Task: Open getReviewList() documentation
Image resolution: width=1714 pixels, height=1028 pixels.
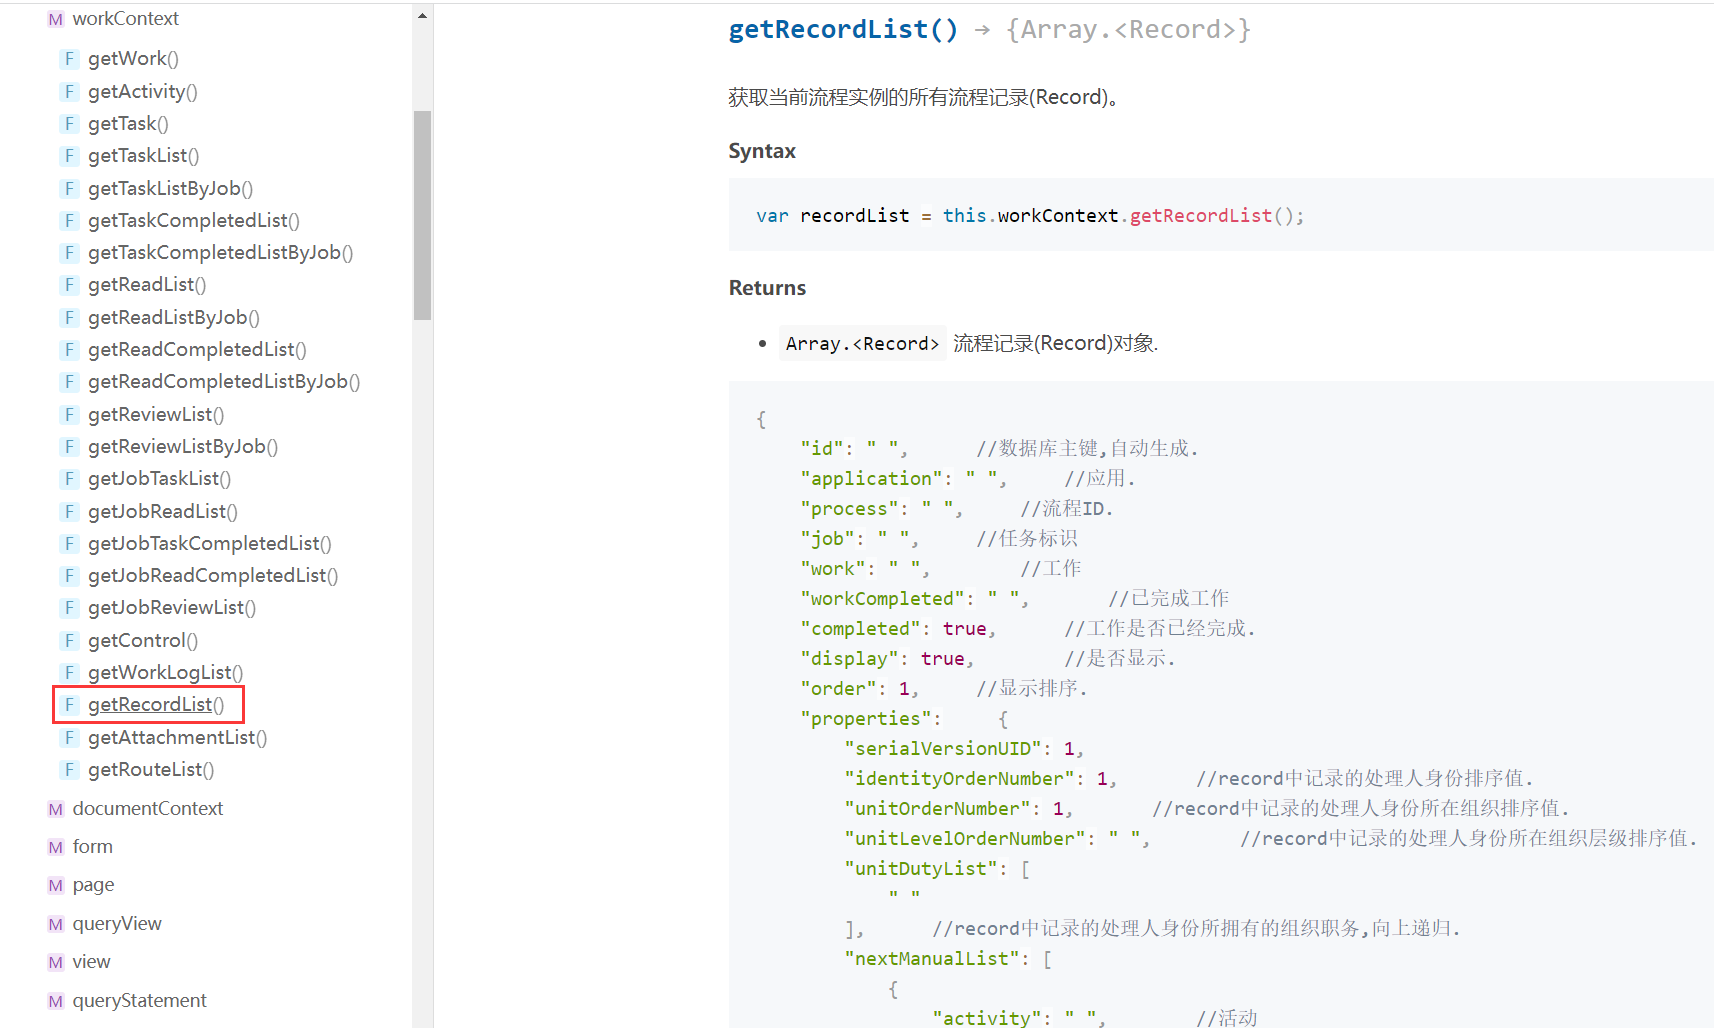Action: point(156,415)
